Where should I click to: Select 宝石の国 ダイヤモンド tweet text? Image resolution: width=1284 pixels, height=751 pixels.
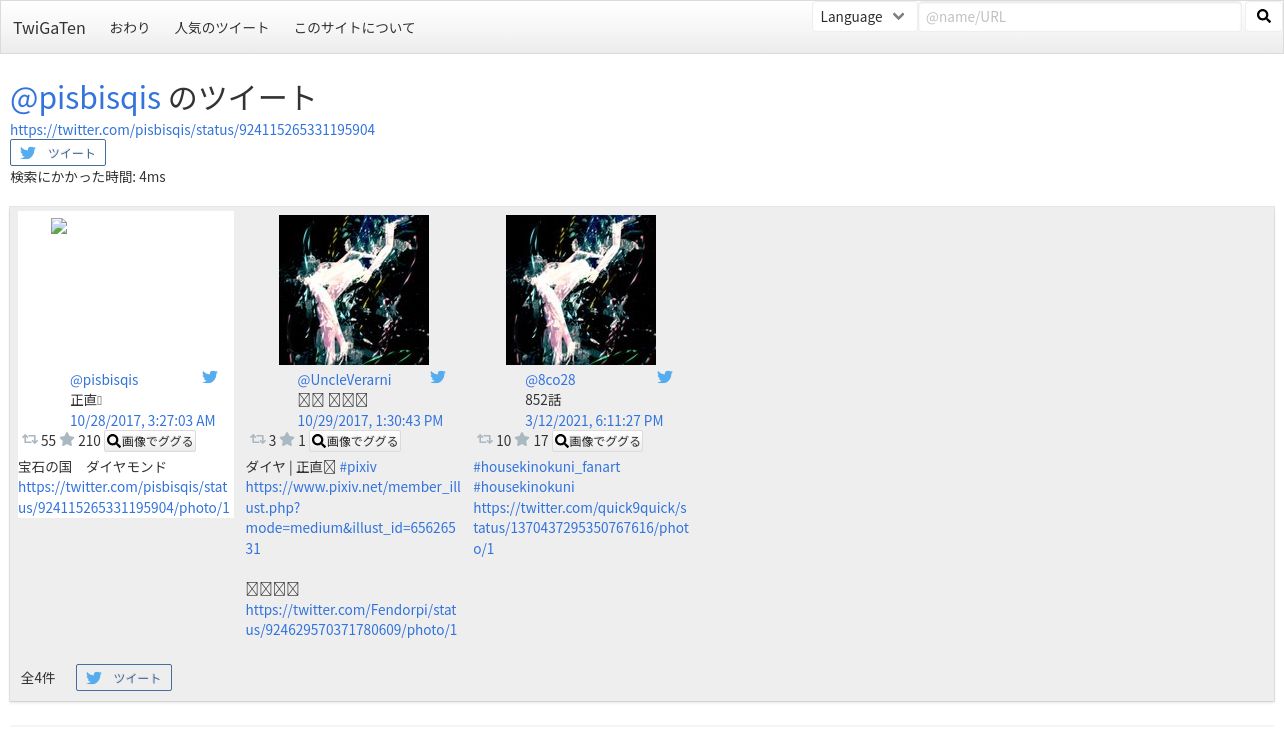click(92, 467)
